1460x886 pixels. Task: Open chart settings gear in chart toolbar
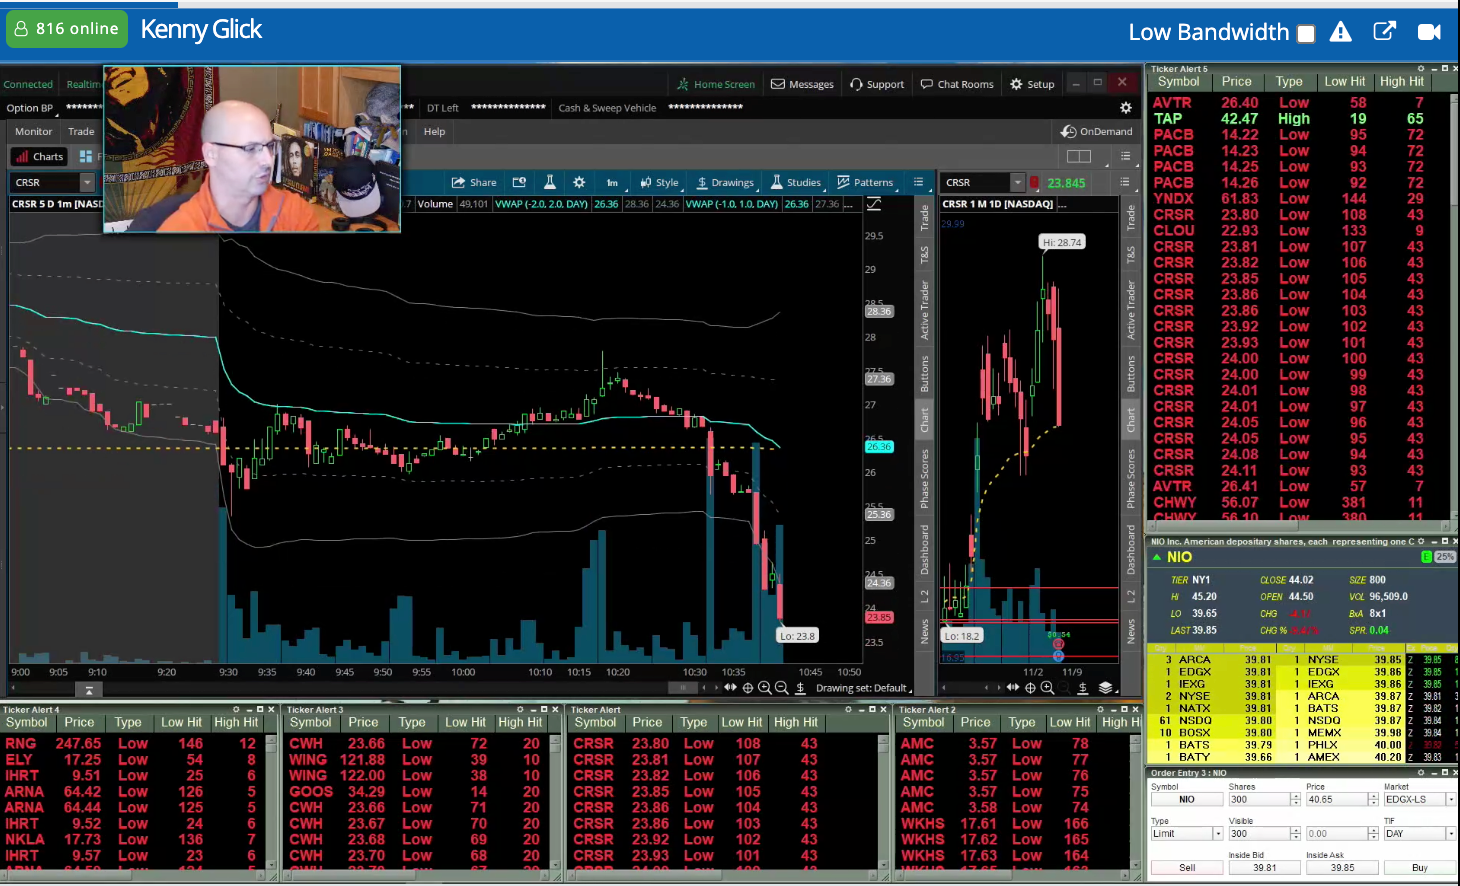pyautogui.click(x=579, y=183)
